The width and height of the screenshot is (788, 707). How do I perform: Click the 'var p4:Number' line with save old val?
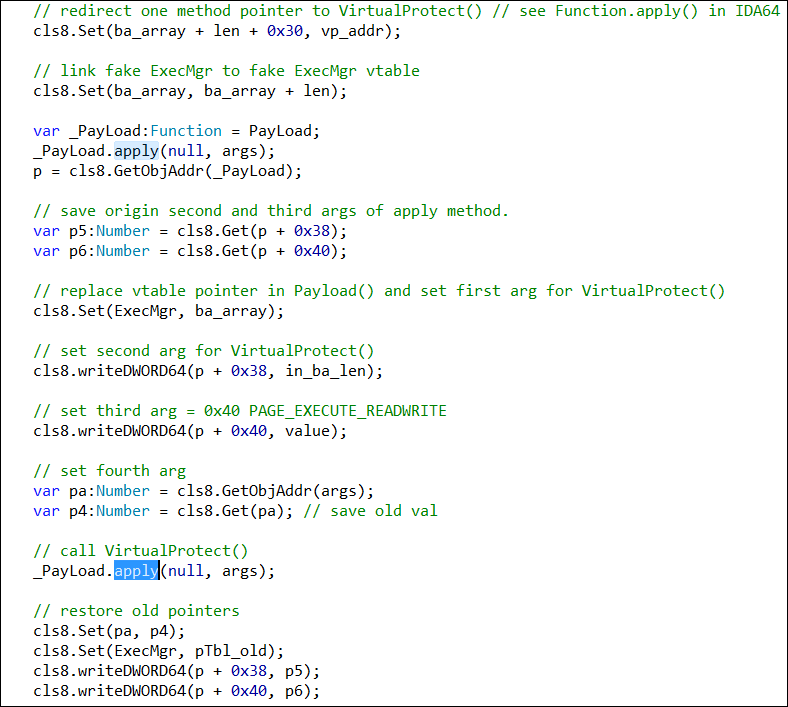click(235, 511)
